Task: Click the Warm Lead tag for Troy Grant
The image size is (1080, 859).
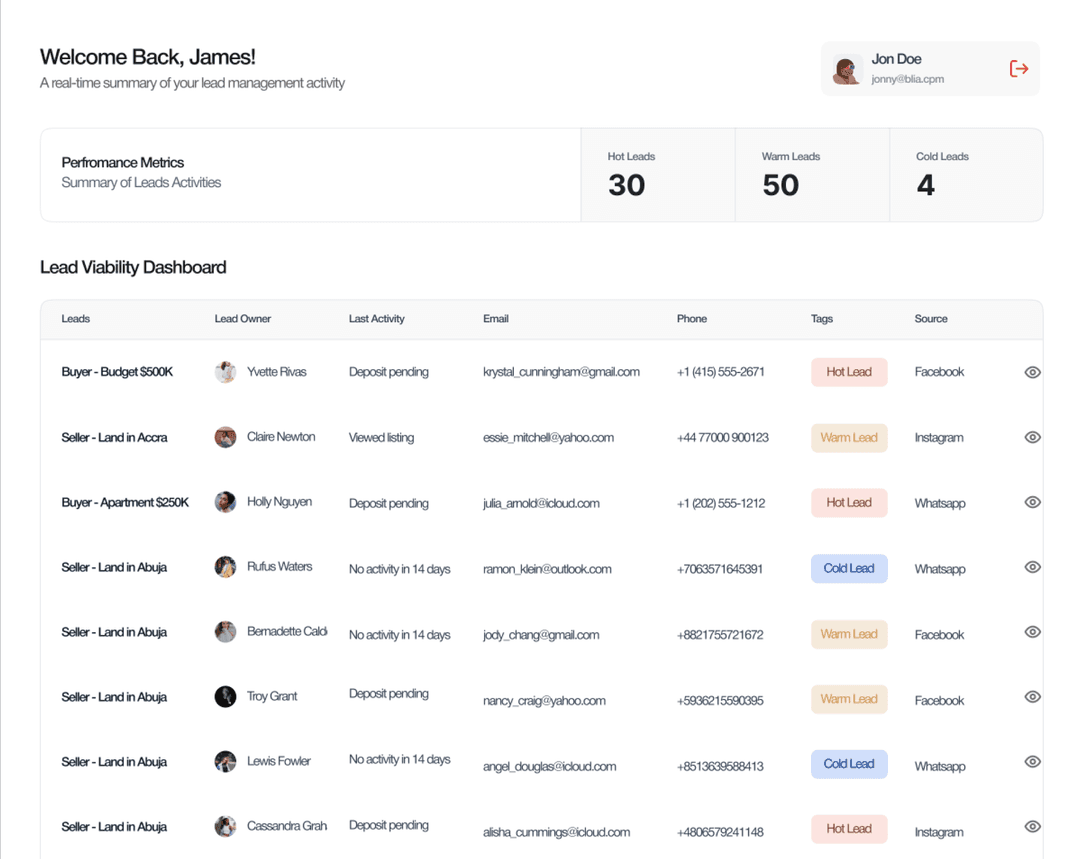Action: coord(848,698)
